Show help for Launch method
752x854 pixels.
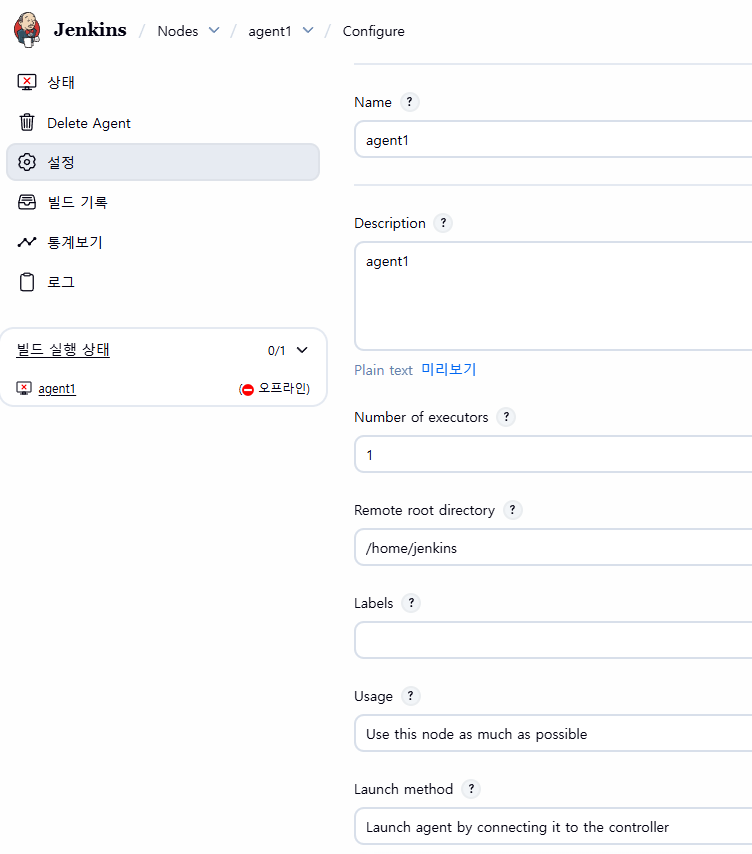[471, 789]
